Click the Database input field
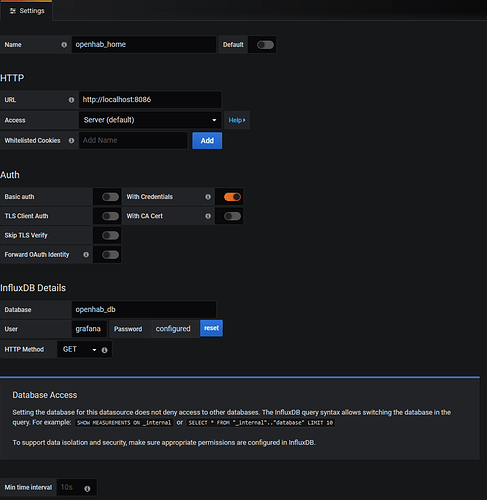Viewport: 487px width, 500px height. click(x=144, y=310)
